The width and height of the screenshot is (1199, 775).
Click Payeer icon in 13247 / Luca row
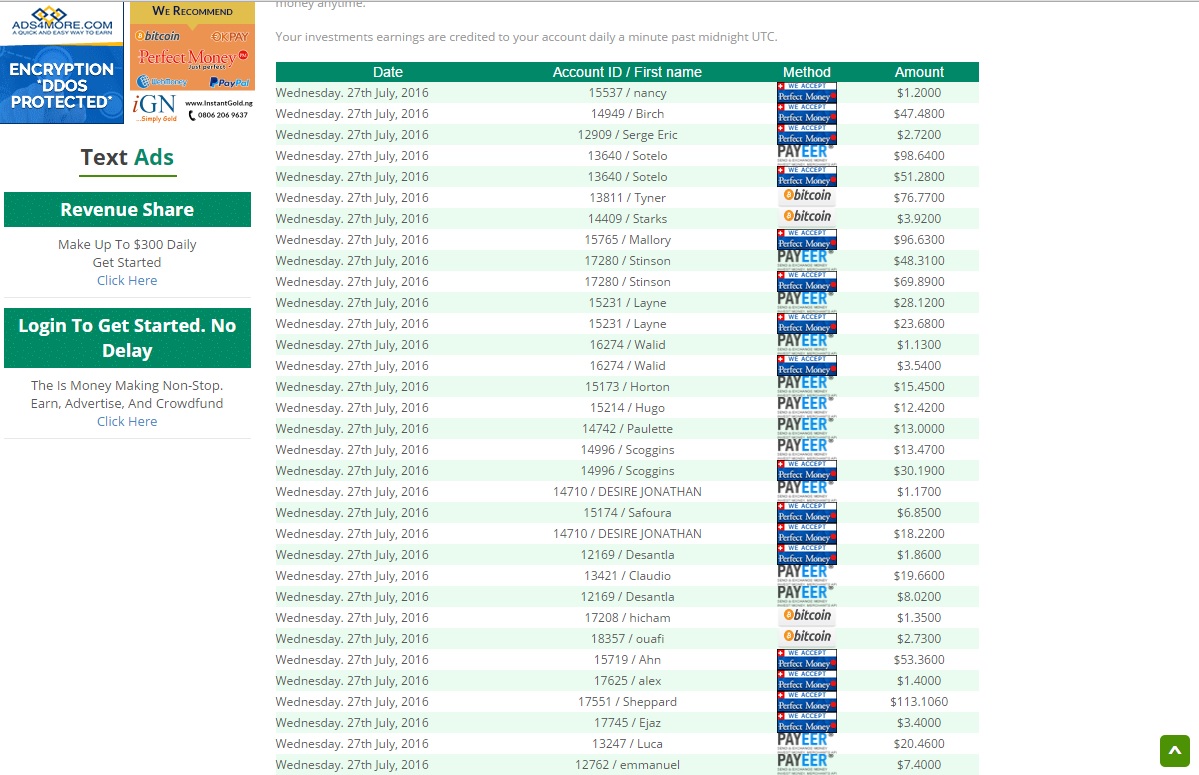click(x=807, y=743)
